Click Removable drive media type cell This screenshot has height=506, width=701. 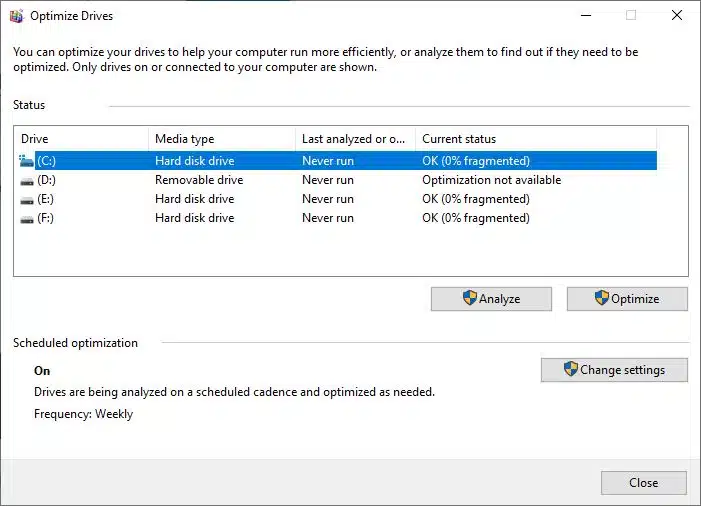click(x=199, y=180)
